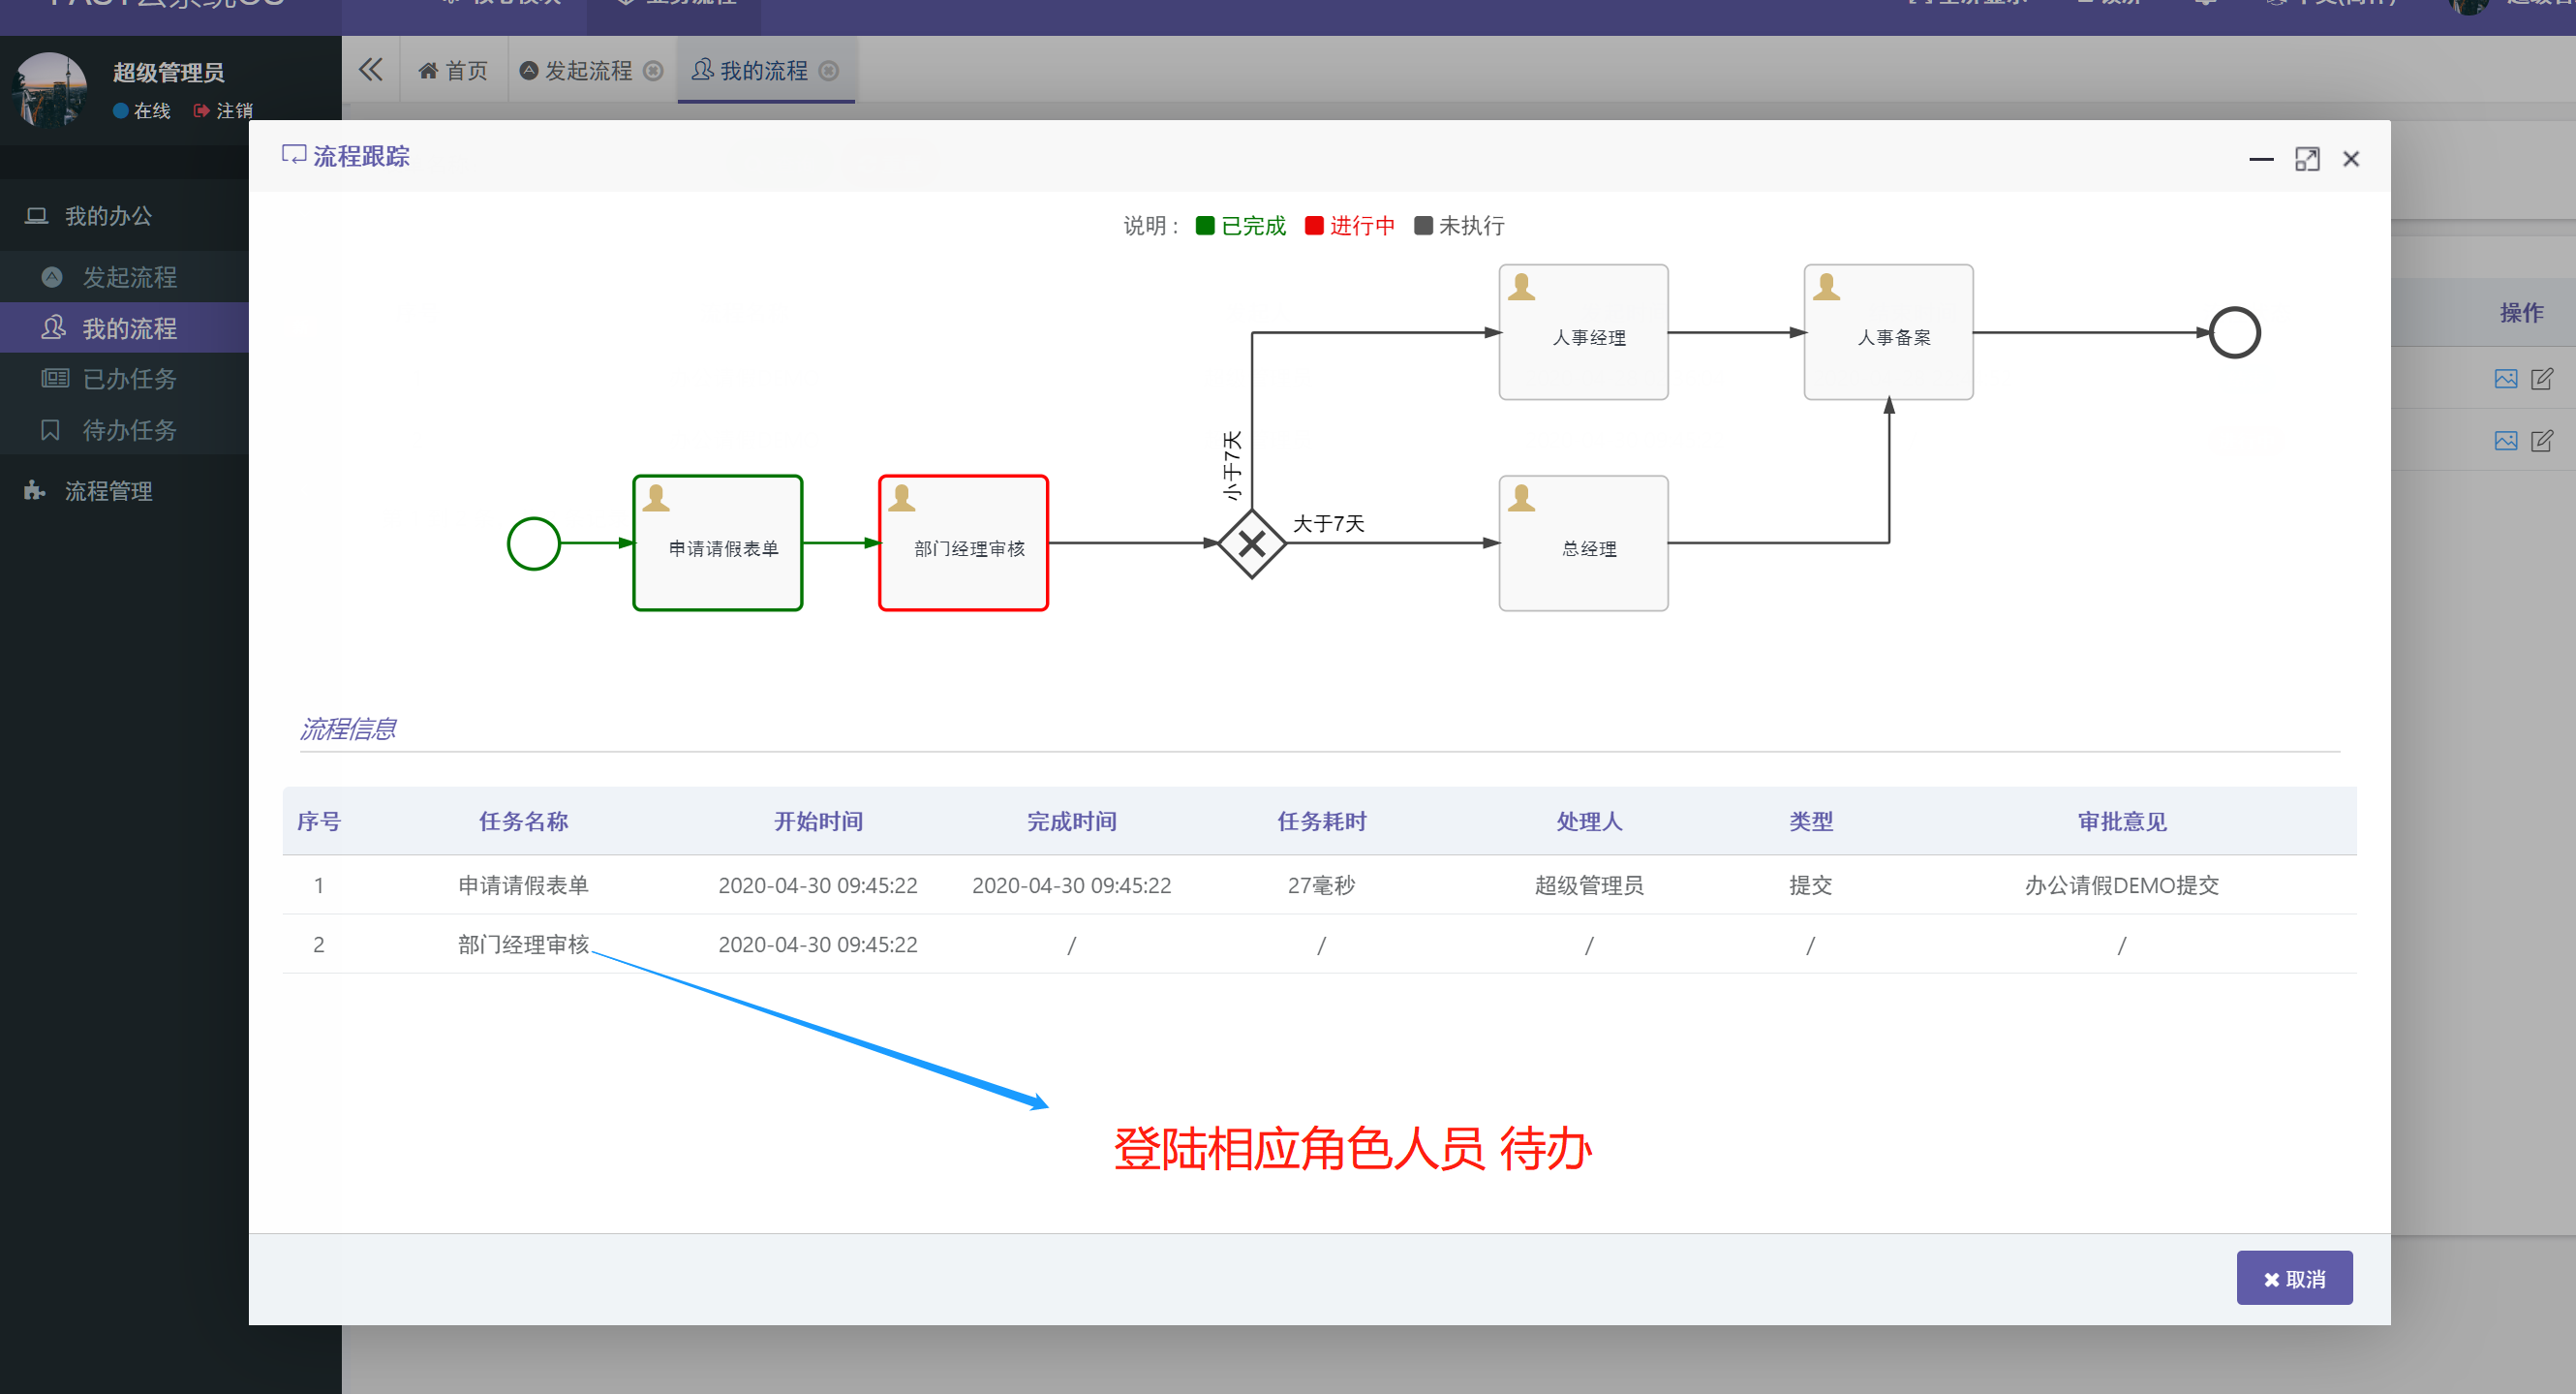This screenshot has width=2576, height=1394.
Task: Click the 小于7天 flow label
Action: click(x=1232, y=466)
